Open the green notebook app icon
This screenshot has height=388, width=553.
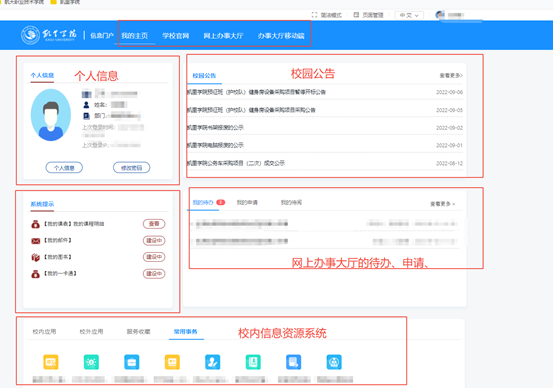point(253,362)
